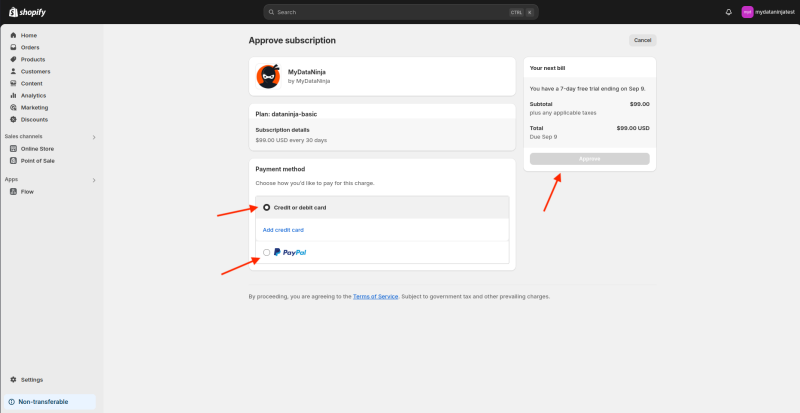Open Settings gear in sidebar

coord(13,380)
